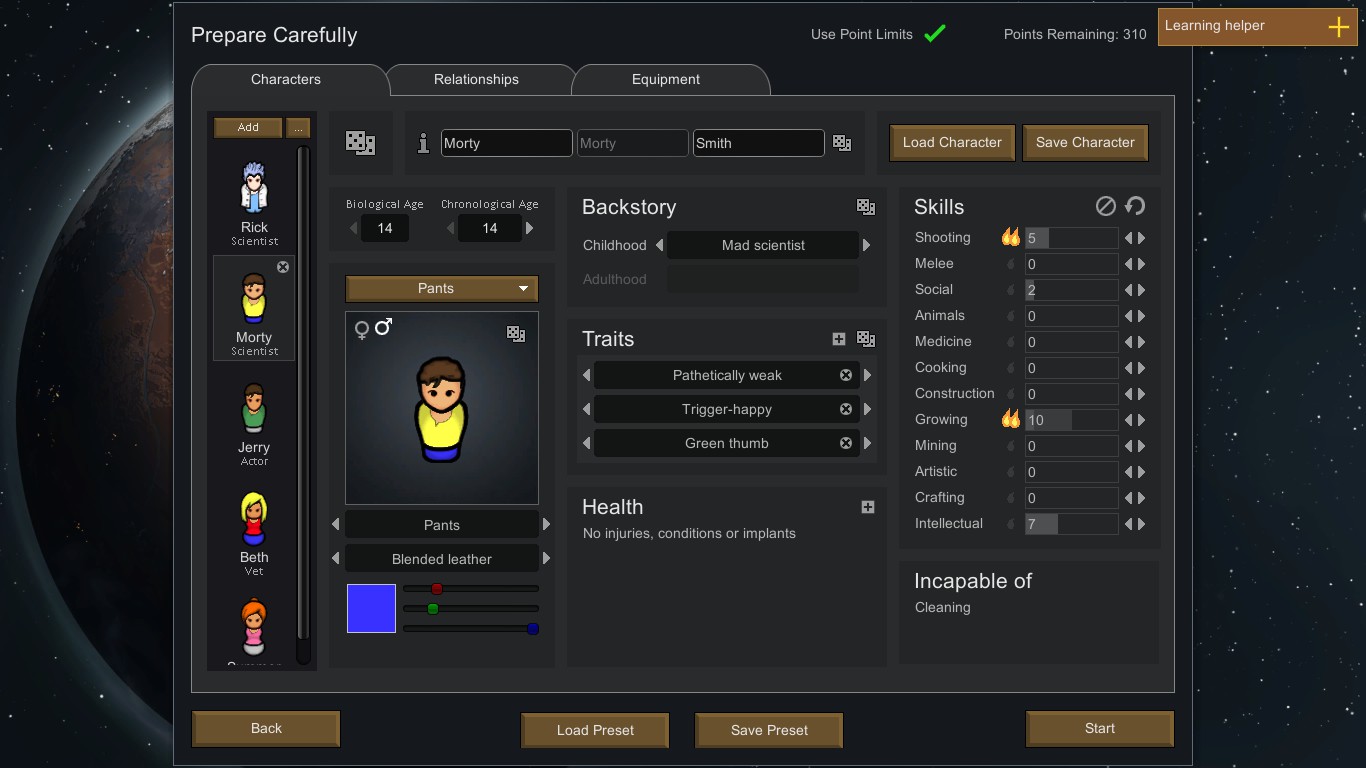Remove the Green thumb trait
Screen dimensions: 1366x768
[846, 443]
